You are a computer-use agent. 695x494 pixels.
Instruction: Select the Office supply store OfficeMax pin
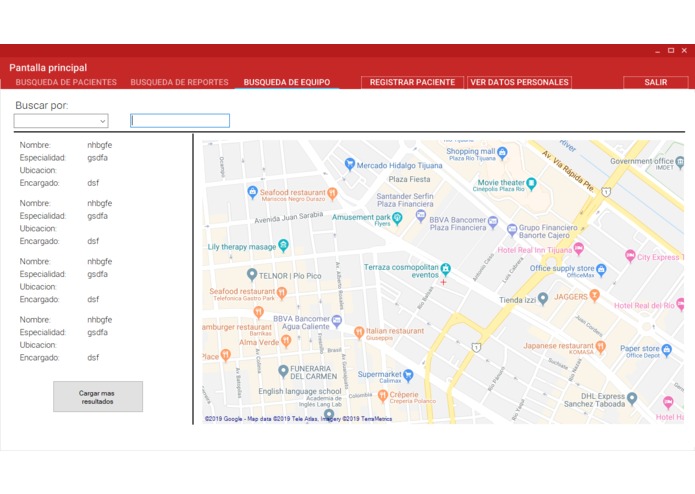point(601,269)
